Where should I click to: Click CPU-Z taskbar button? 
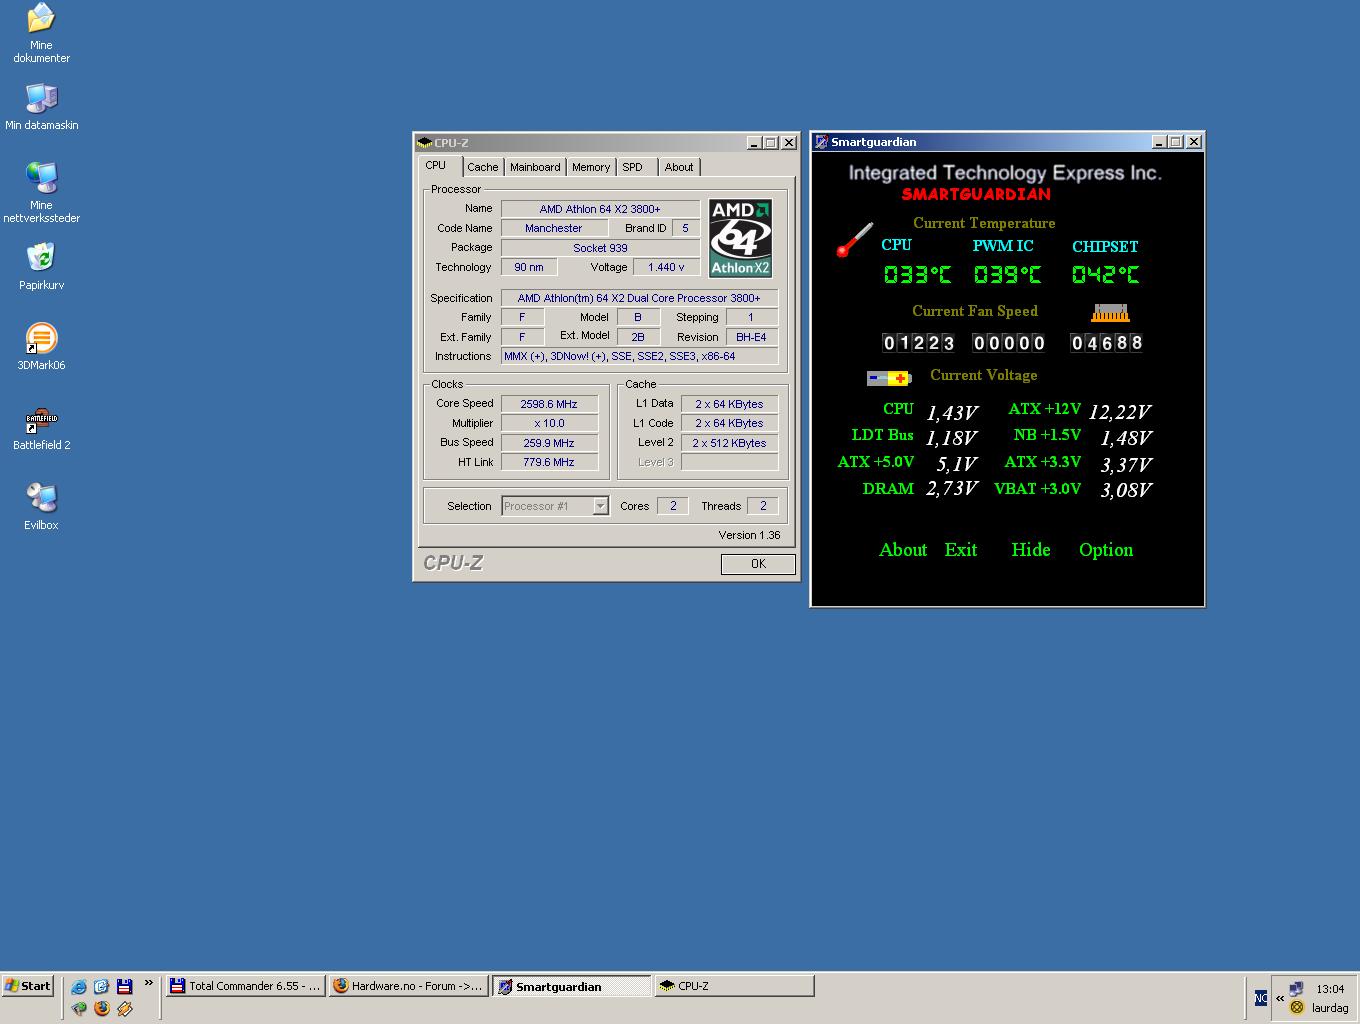coord(734,986)
